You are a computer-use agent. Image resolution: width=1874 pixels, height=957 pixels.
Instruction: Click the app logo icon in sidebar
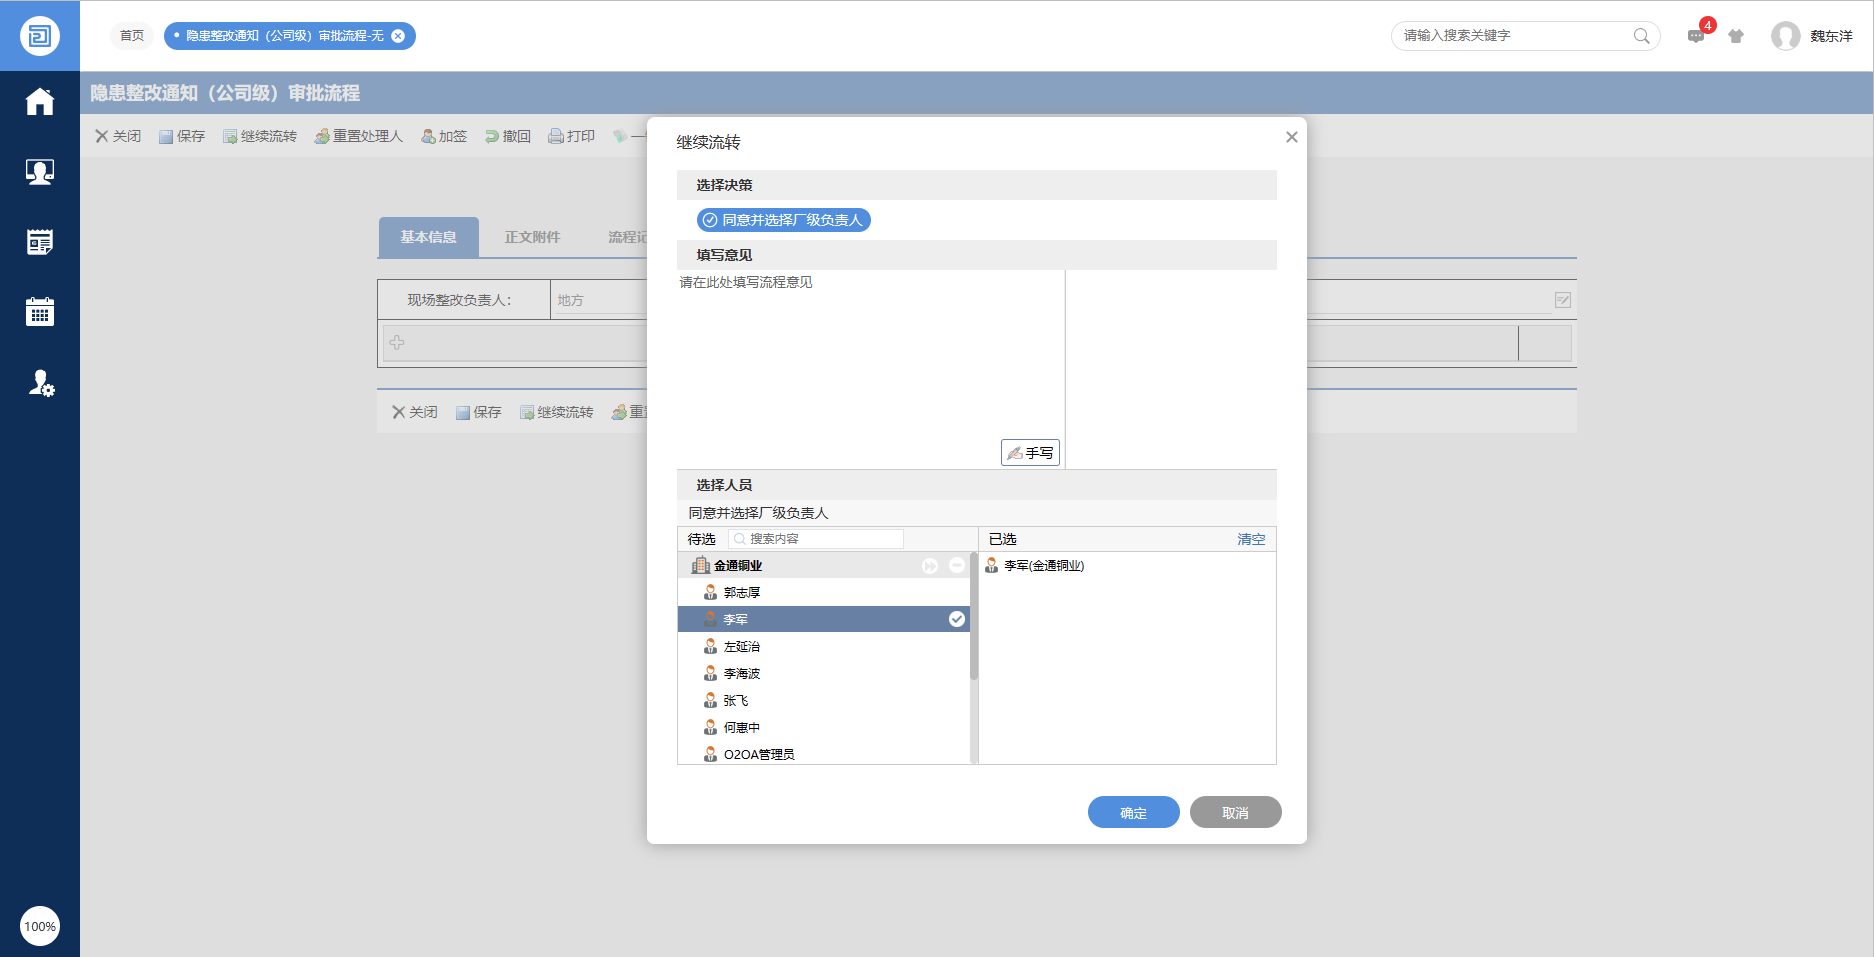point(40,36)
